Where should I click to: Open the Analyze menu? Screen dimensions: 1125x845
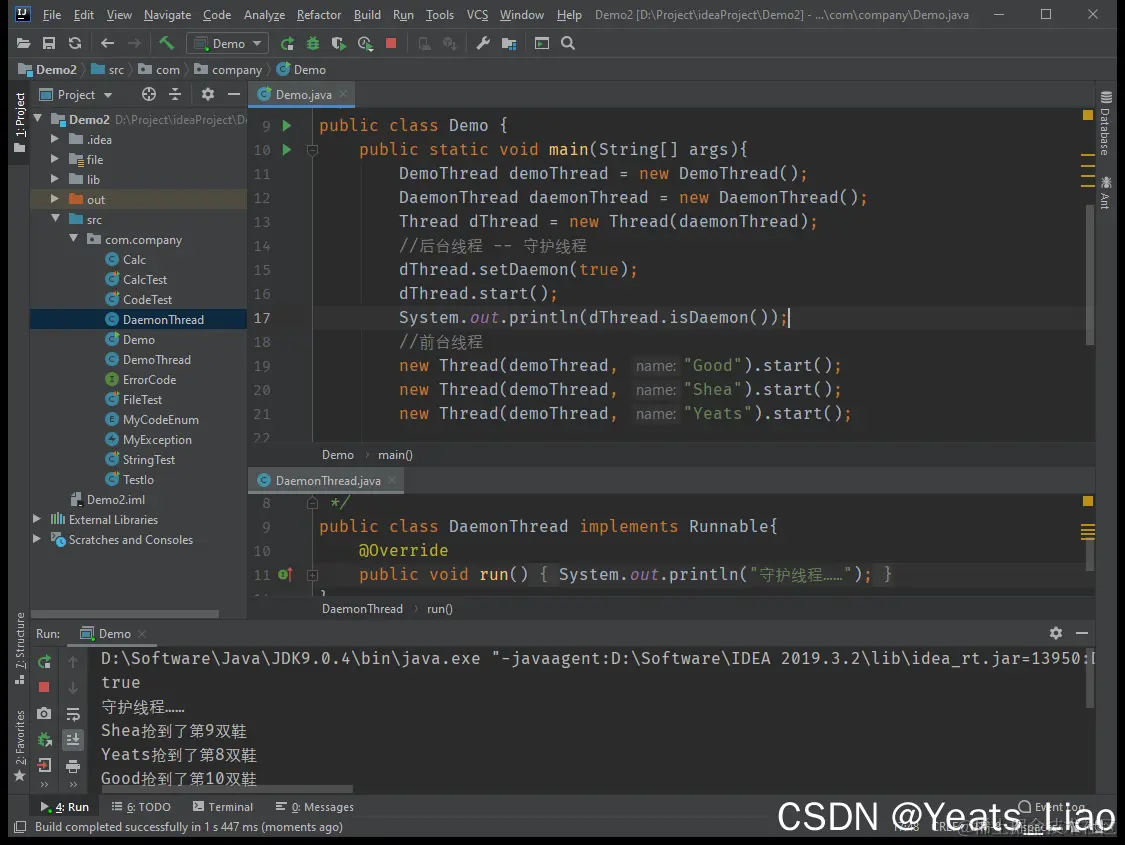click(x=264, y=14)
